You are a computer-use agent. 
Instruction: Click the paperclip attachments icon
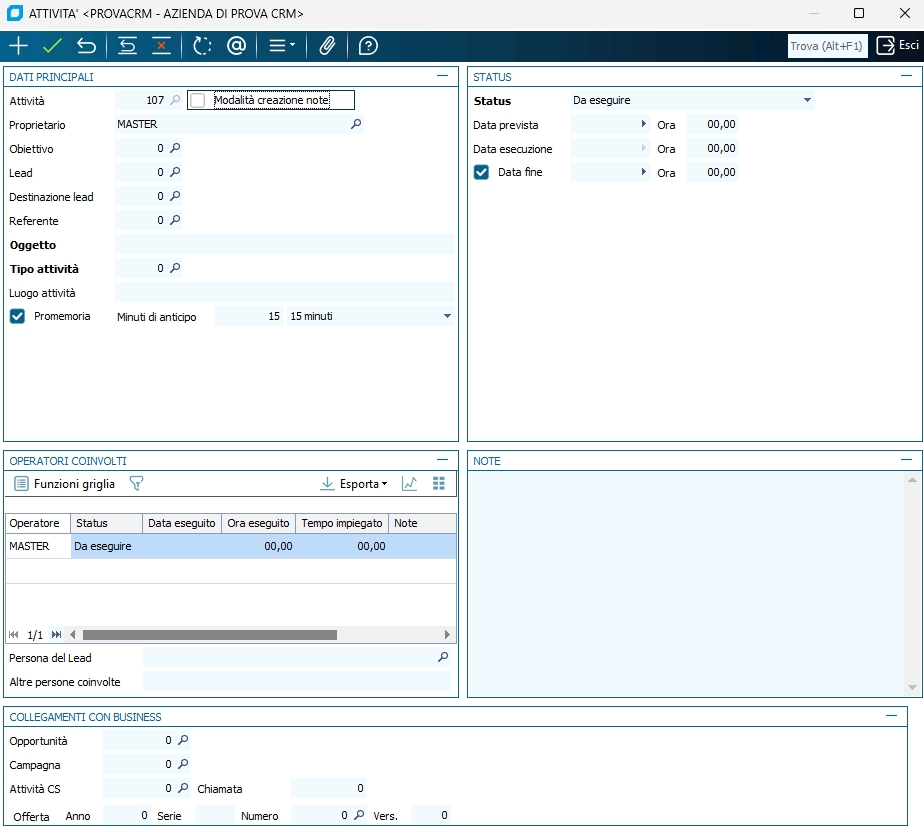coord(327,46)
